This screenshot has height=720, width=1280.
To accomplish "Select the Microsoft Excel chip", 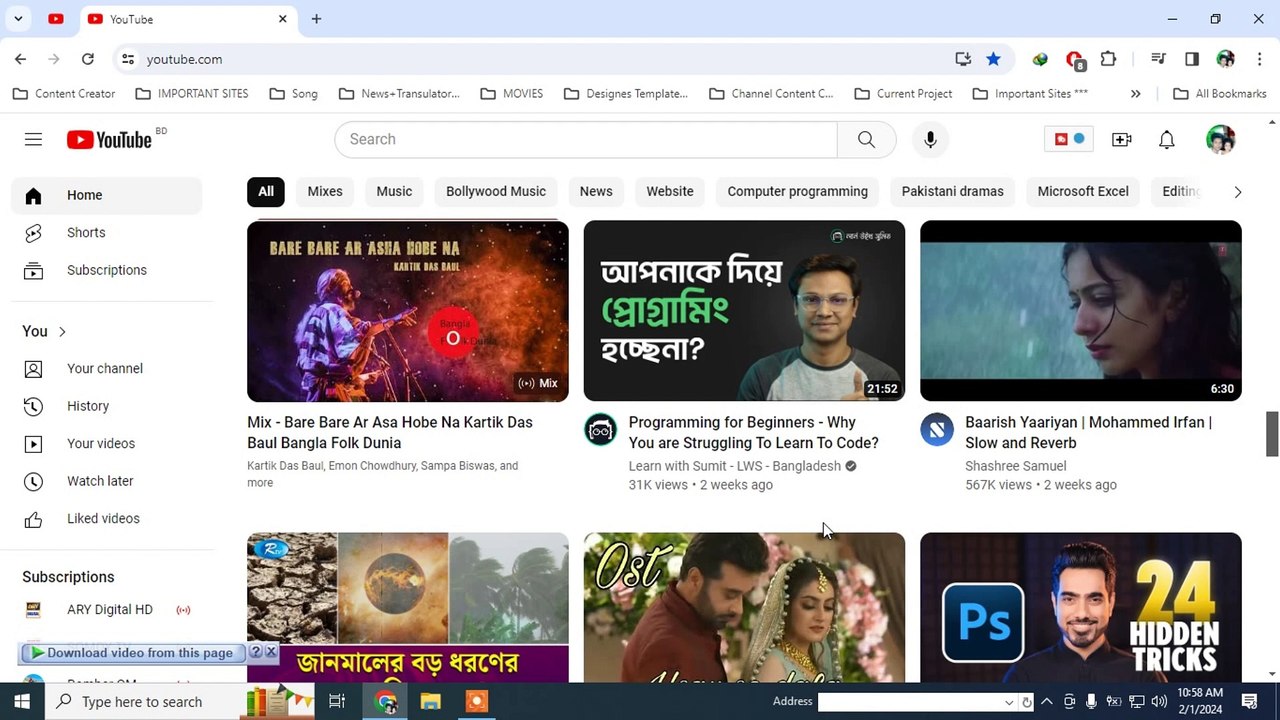I will [x=1083, y=191].
